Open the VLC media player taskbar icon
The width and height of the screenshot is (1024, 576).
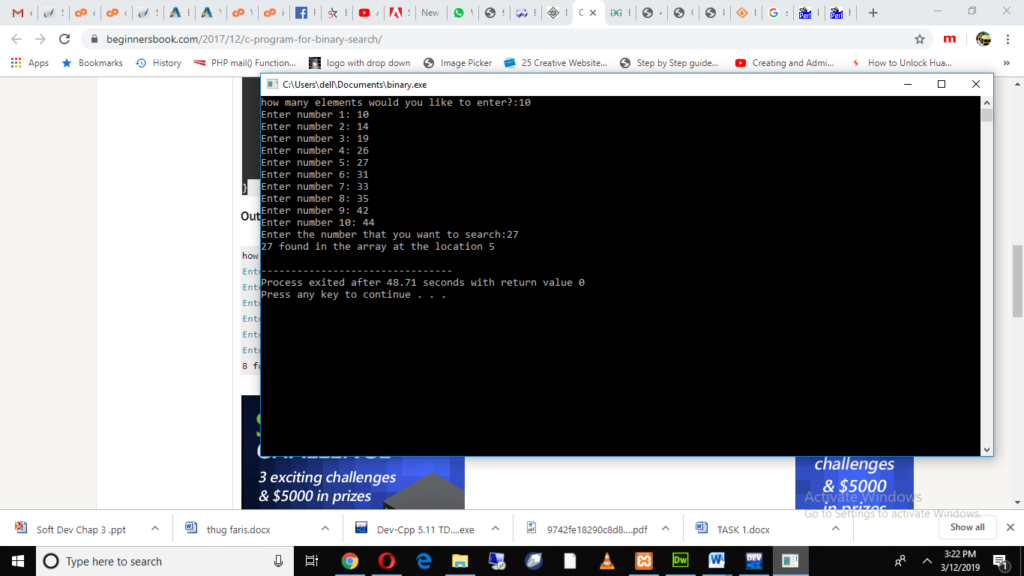607,561
